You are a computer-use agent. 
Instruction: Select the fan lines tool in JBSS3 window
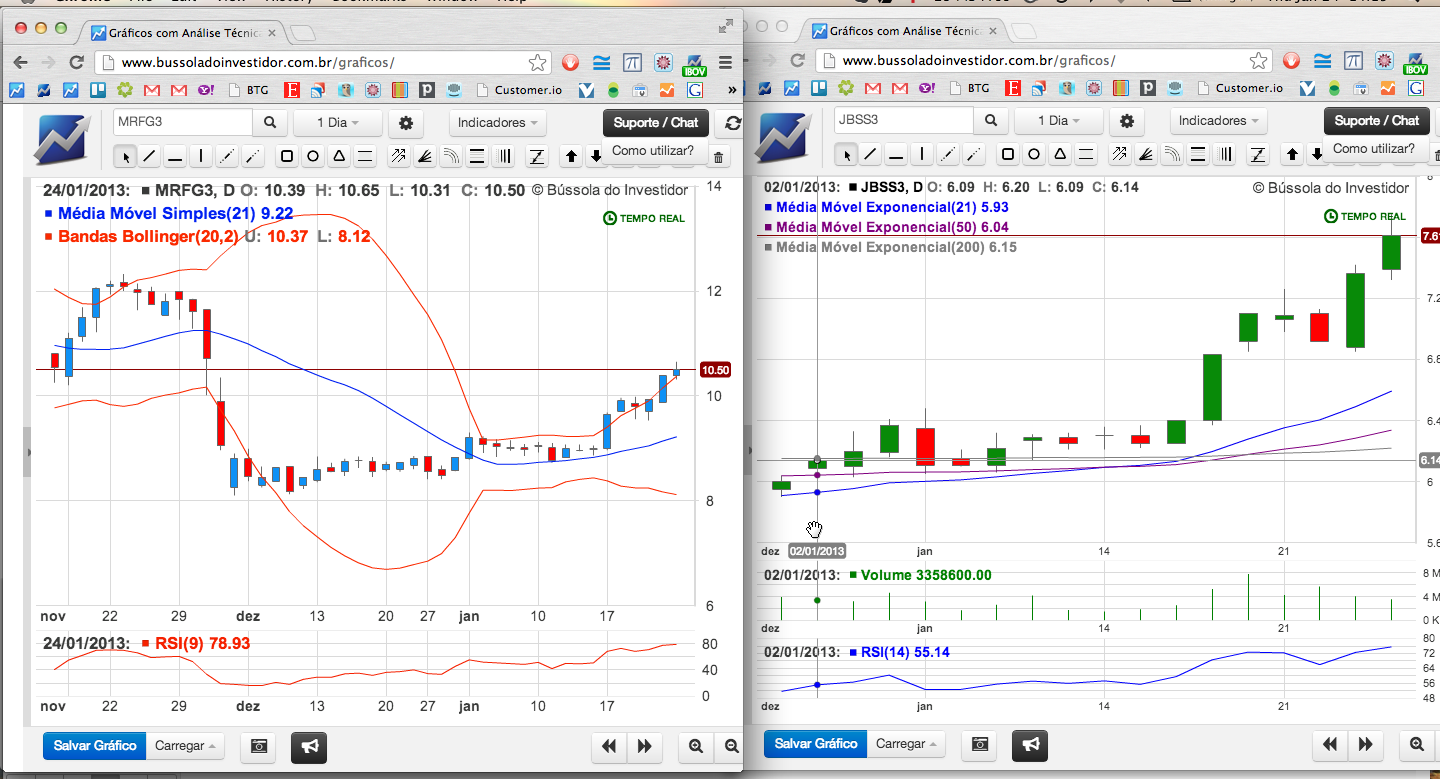[1146, 155]
